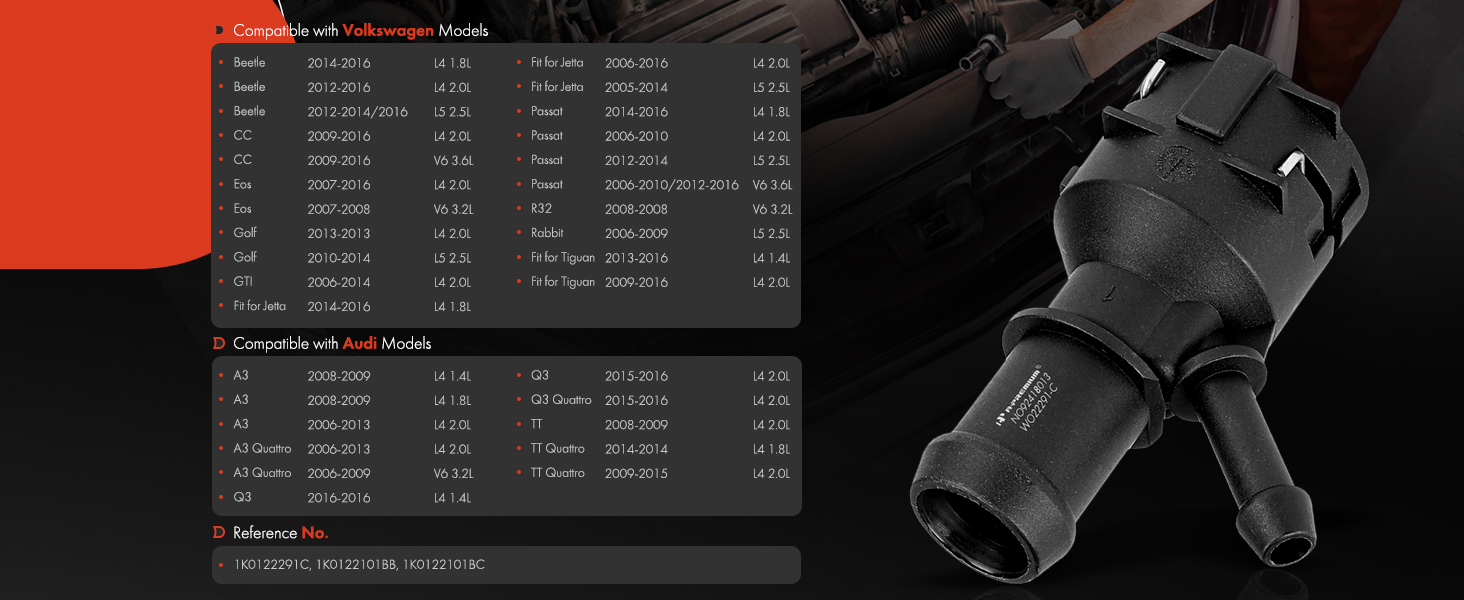1464x600 pixels.
Task: Click the 'Reference No.' heading
Action: click(280, 533)
